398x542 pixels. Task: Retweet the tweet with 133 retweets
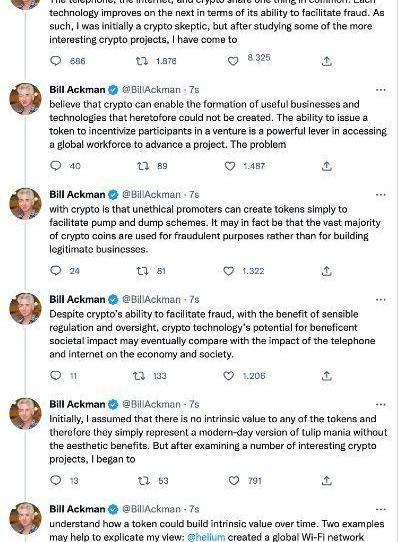tap(139, 376)
